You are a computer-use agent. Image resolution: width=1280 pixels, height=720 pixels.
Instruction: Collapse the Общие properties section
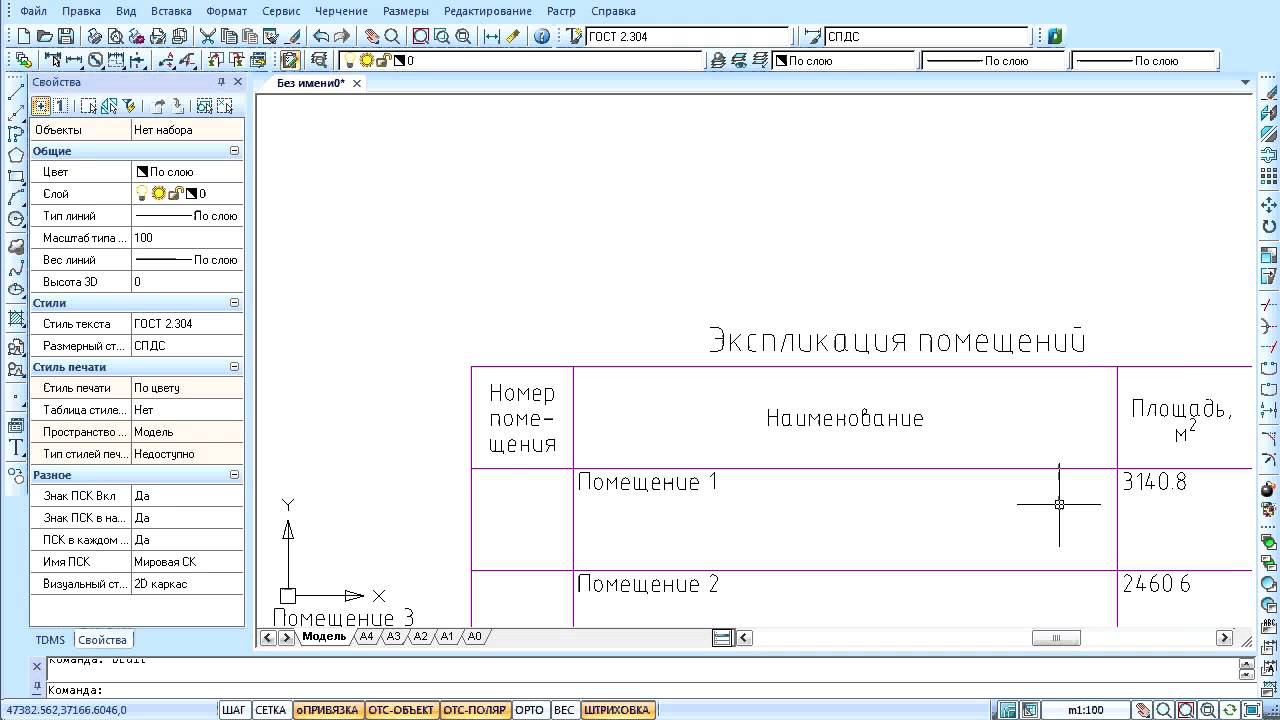[235, 151]
